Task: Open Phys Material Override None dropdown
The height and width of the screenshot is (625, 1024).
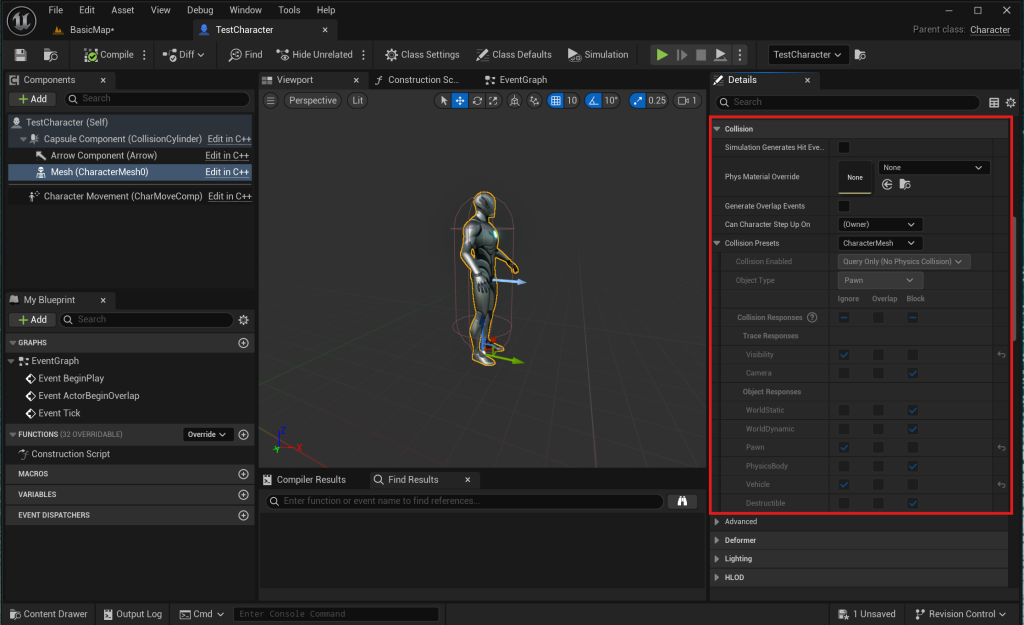Action: coord(933,168)
